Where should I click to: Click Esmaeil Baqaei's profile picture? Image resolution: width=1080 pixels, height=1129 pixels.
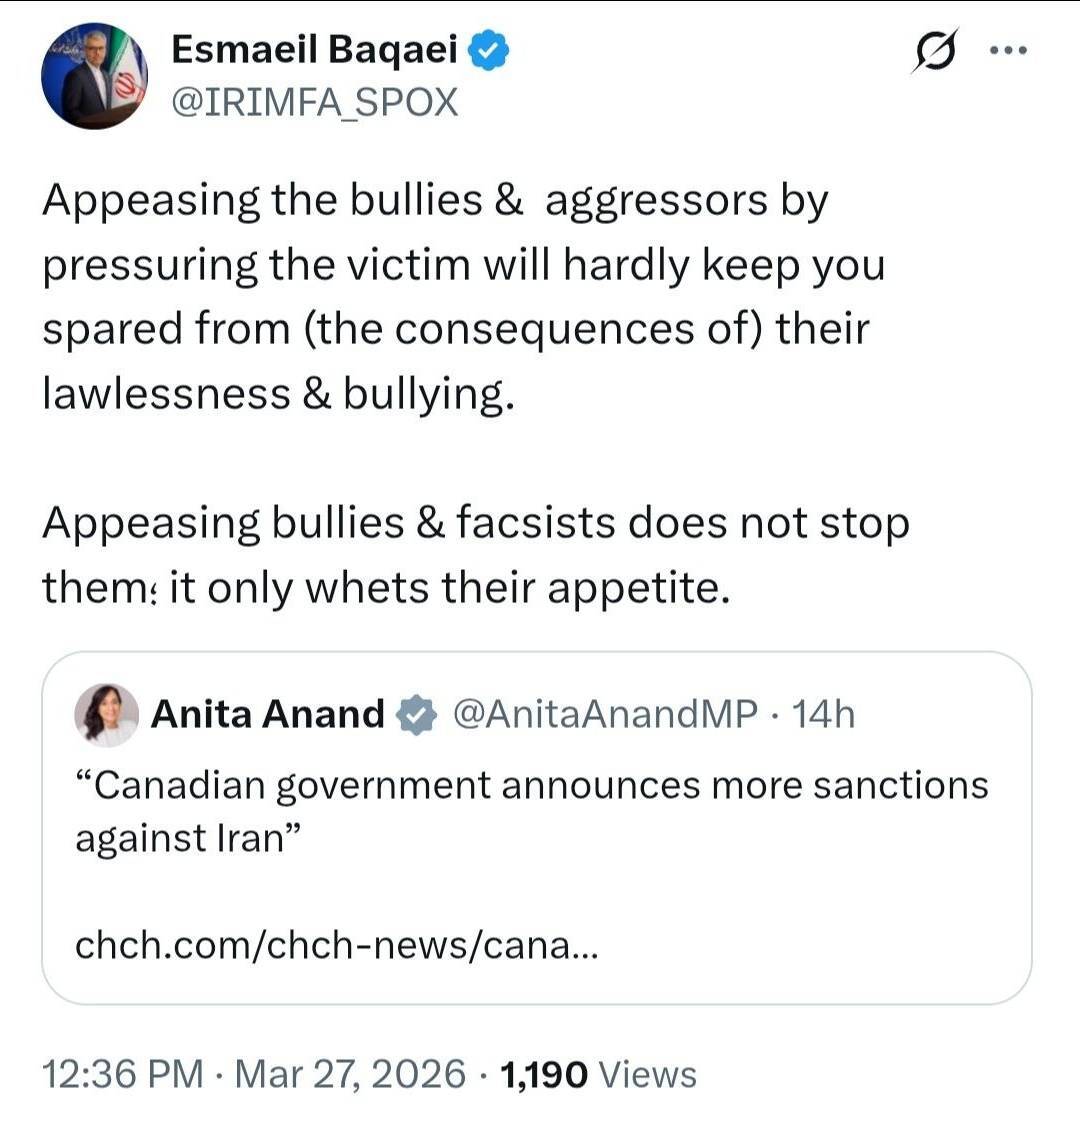[94, 78]
